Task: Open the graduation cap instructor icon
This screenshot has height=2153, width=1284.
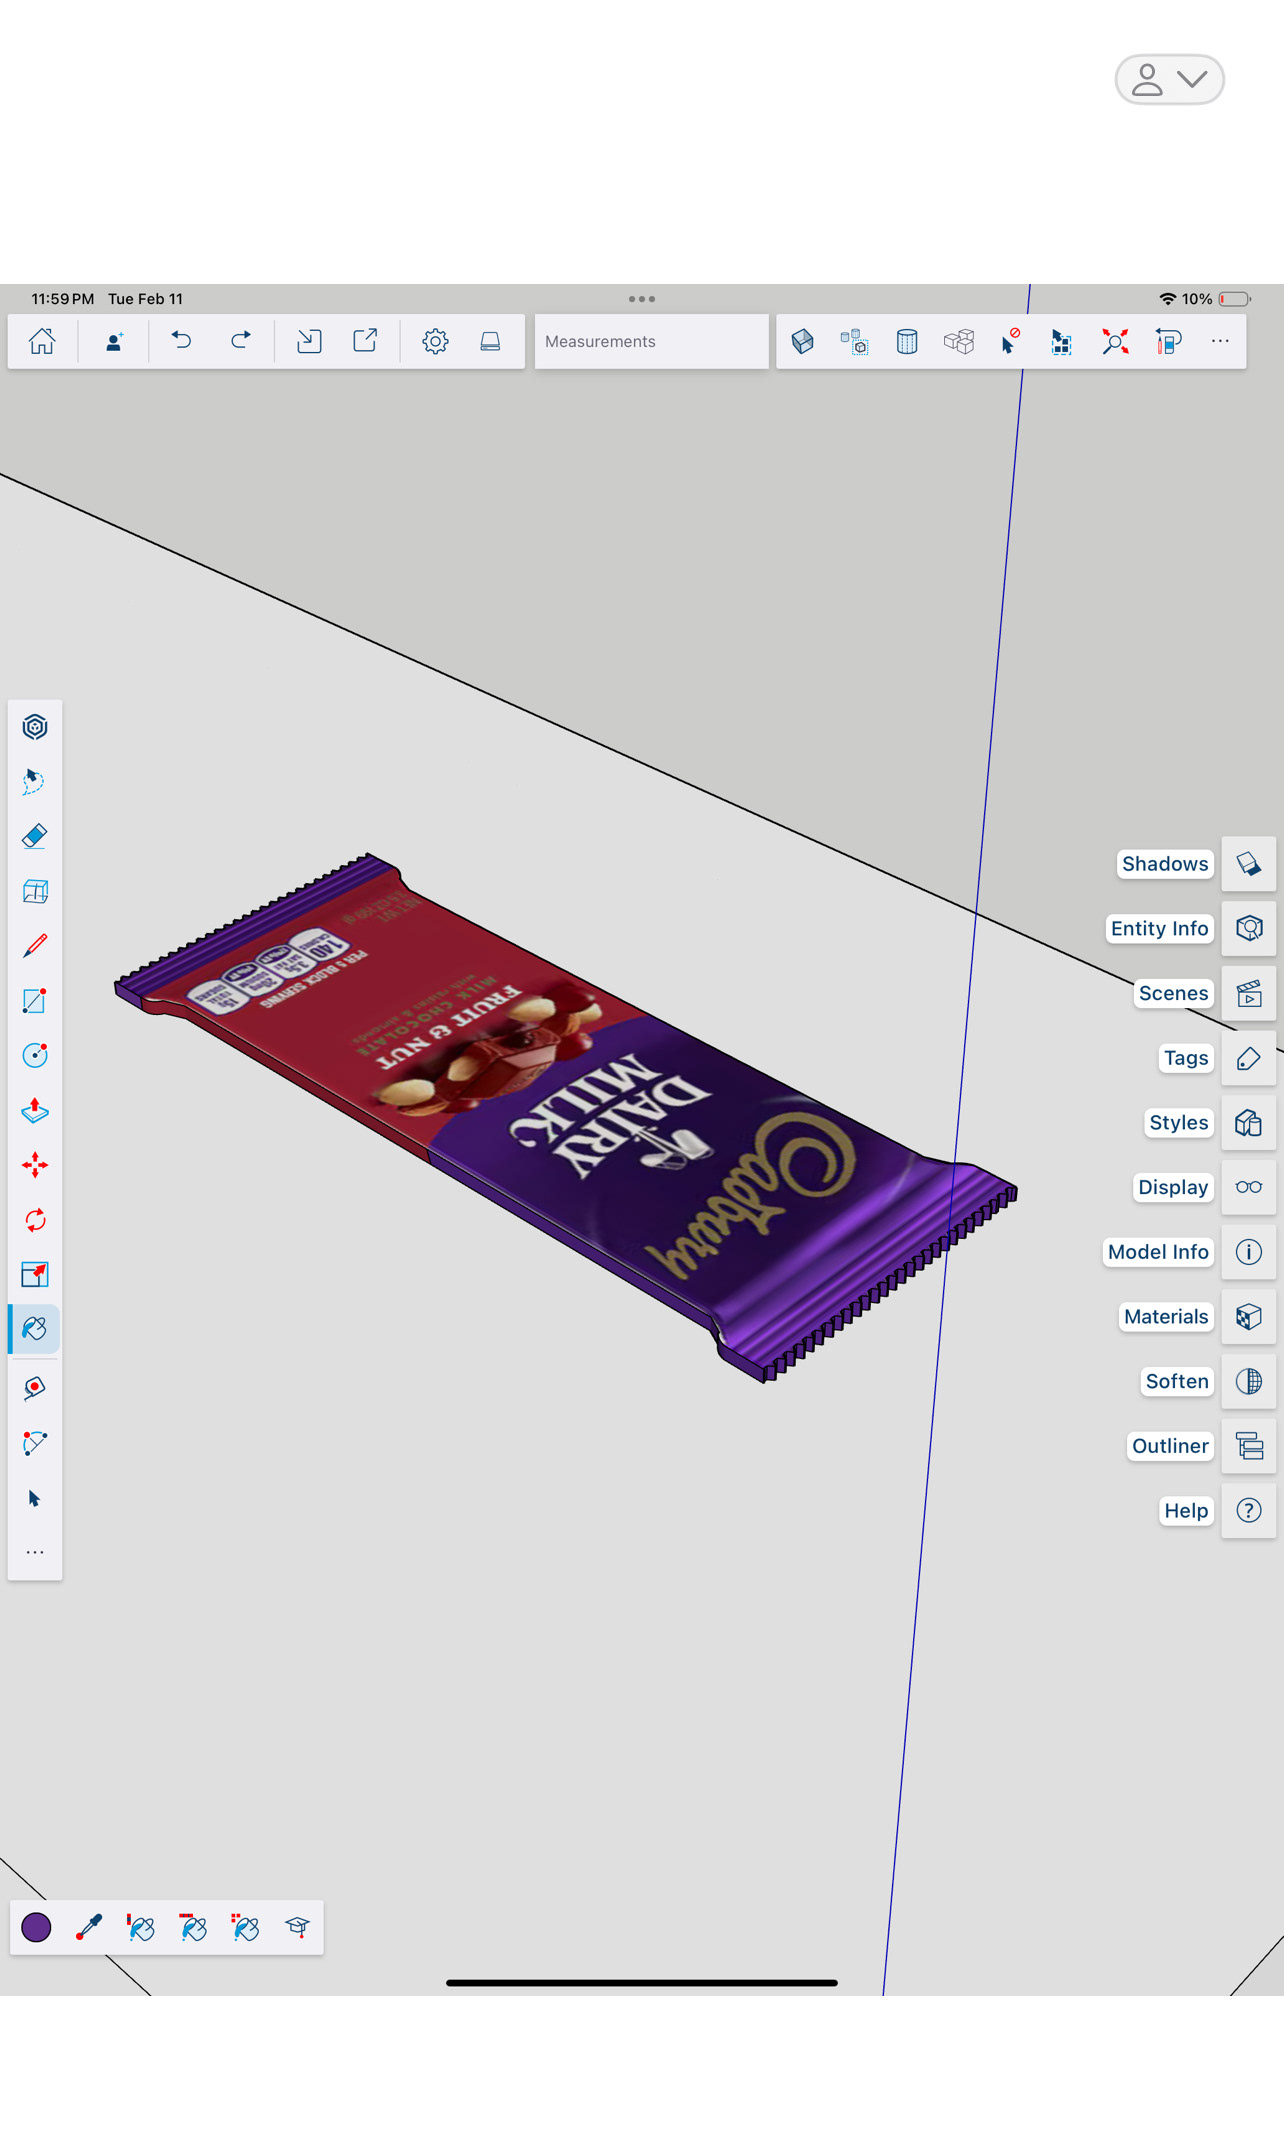Action: (297, 1927)
